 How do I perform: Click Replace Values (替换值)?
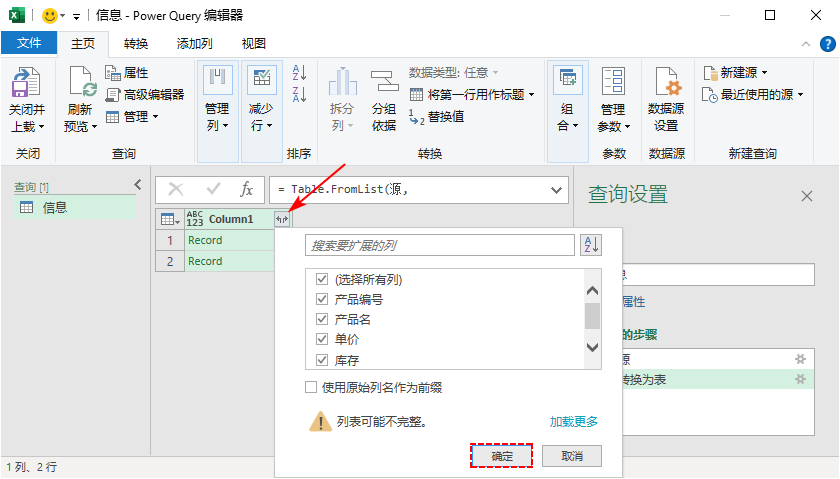tap(437, 117)
